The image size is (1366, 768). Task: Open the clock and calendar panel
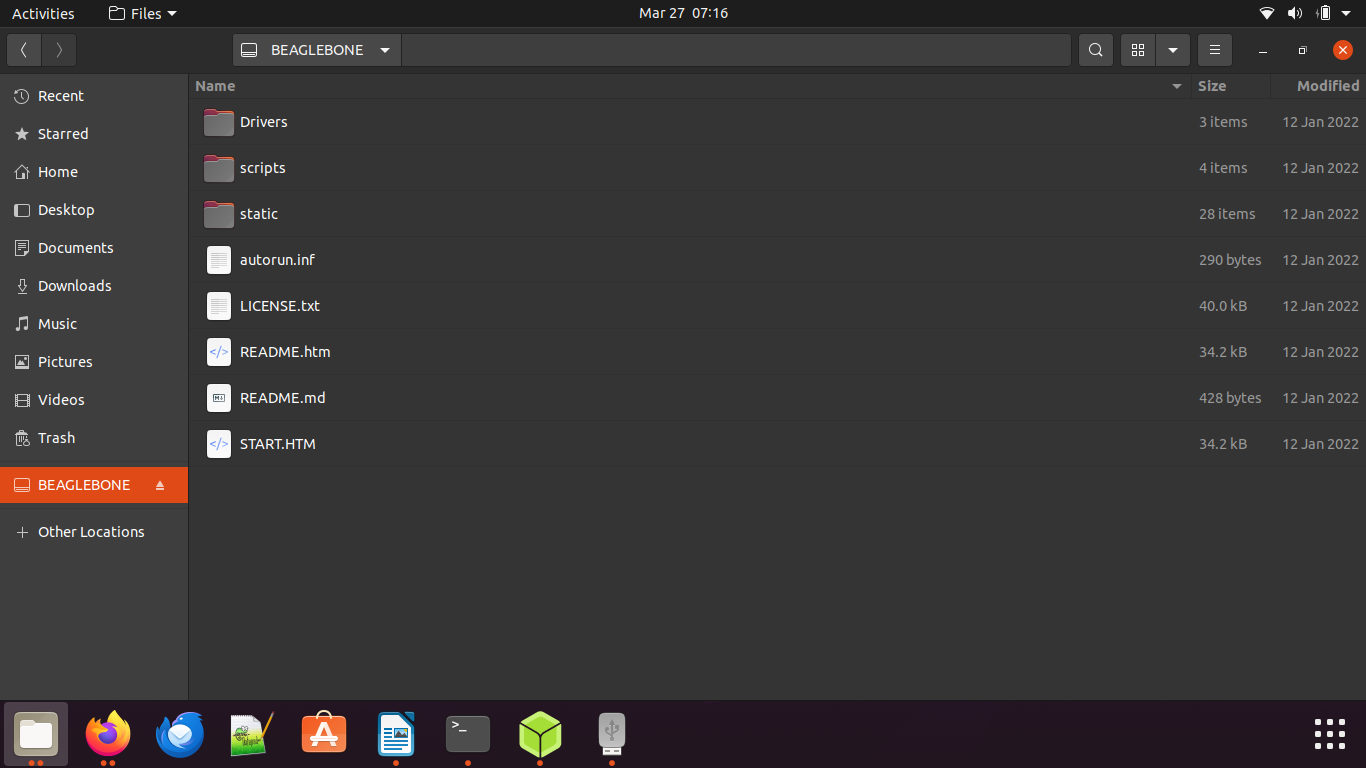683,13
